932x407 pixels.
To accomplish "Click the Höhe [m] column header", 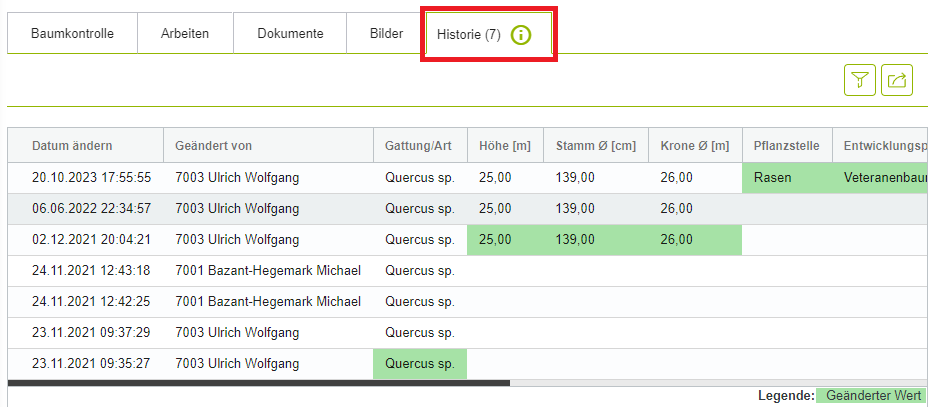I will click(505, 146).
